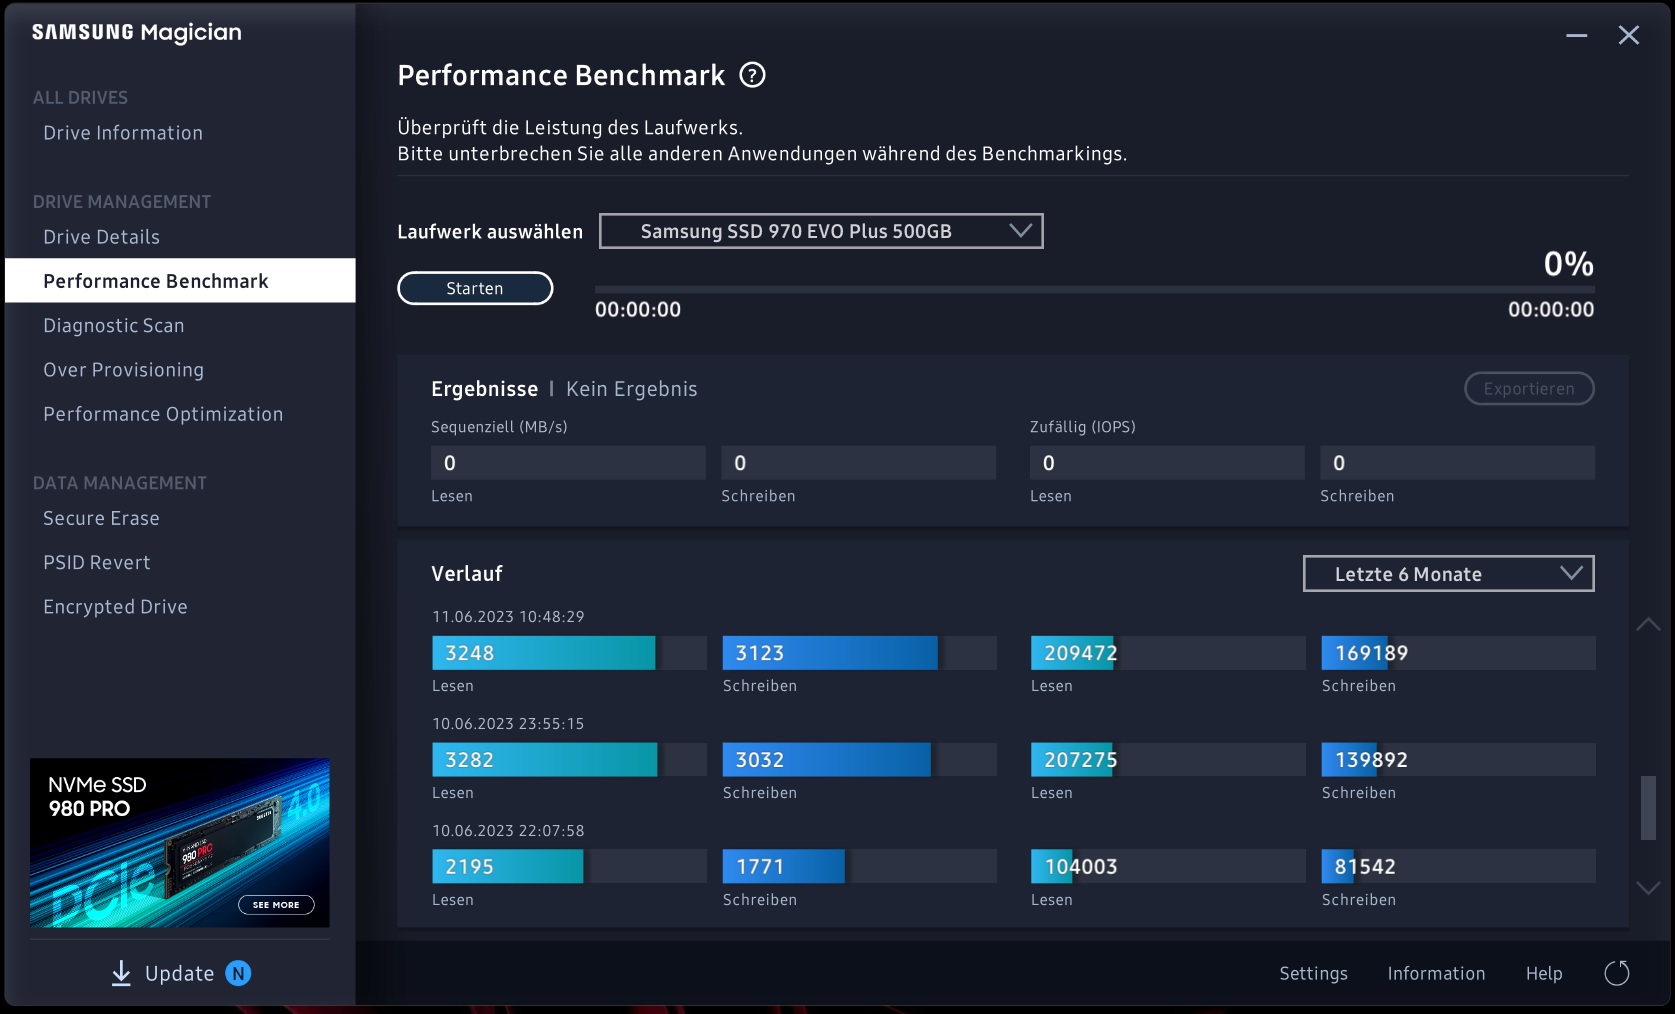
Task: Click the 81542 random write bar
Action: coord(1458,867)
